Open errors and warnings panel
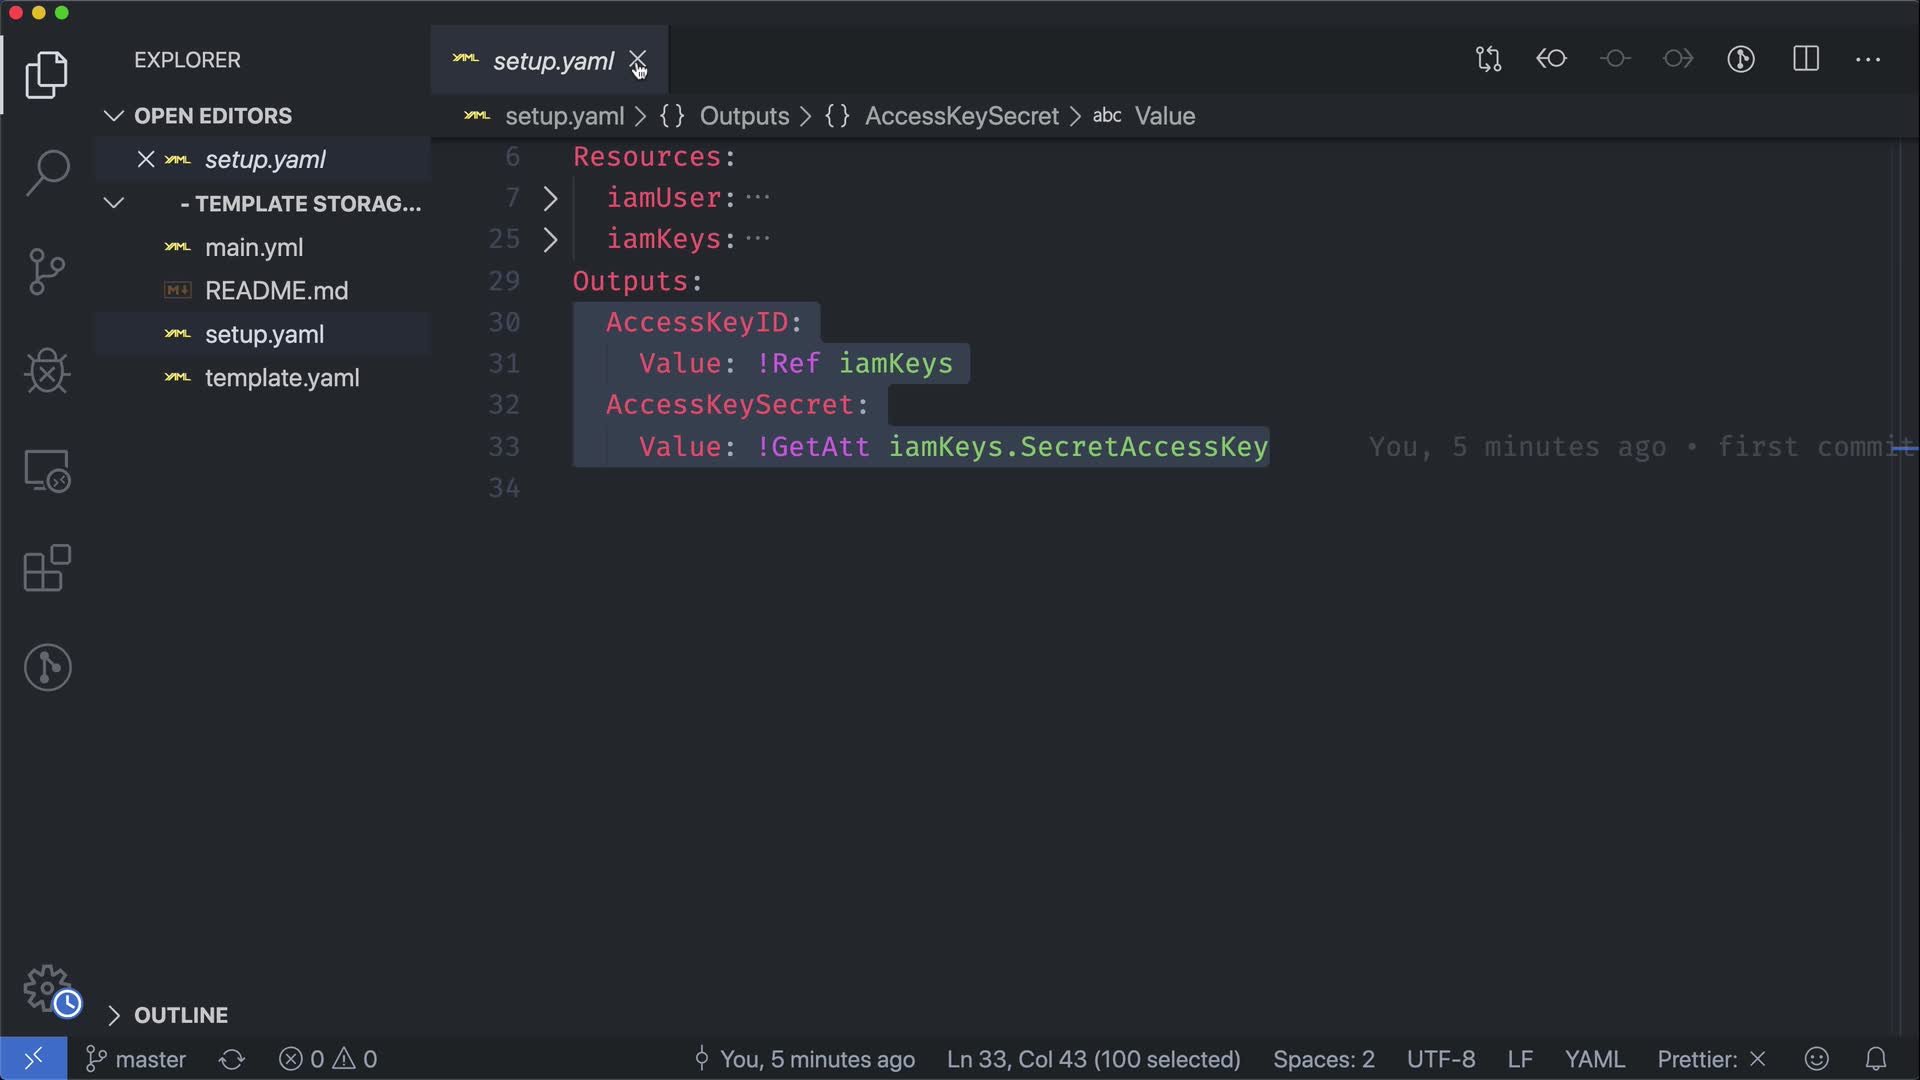 [328, 1059]
